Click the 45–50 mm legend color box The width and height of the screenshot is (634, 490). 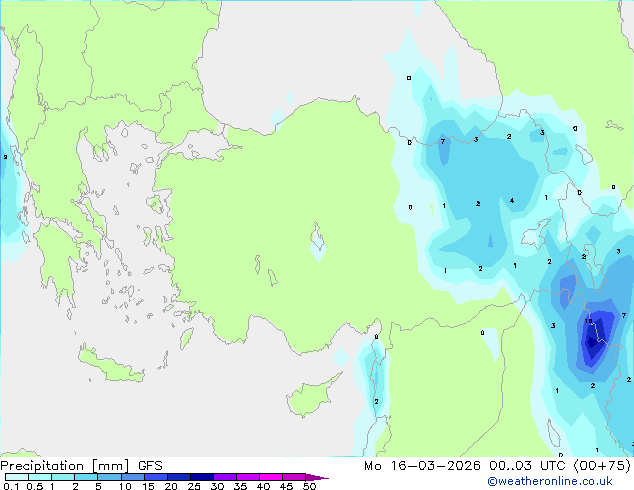(x=294, y=477)
